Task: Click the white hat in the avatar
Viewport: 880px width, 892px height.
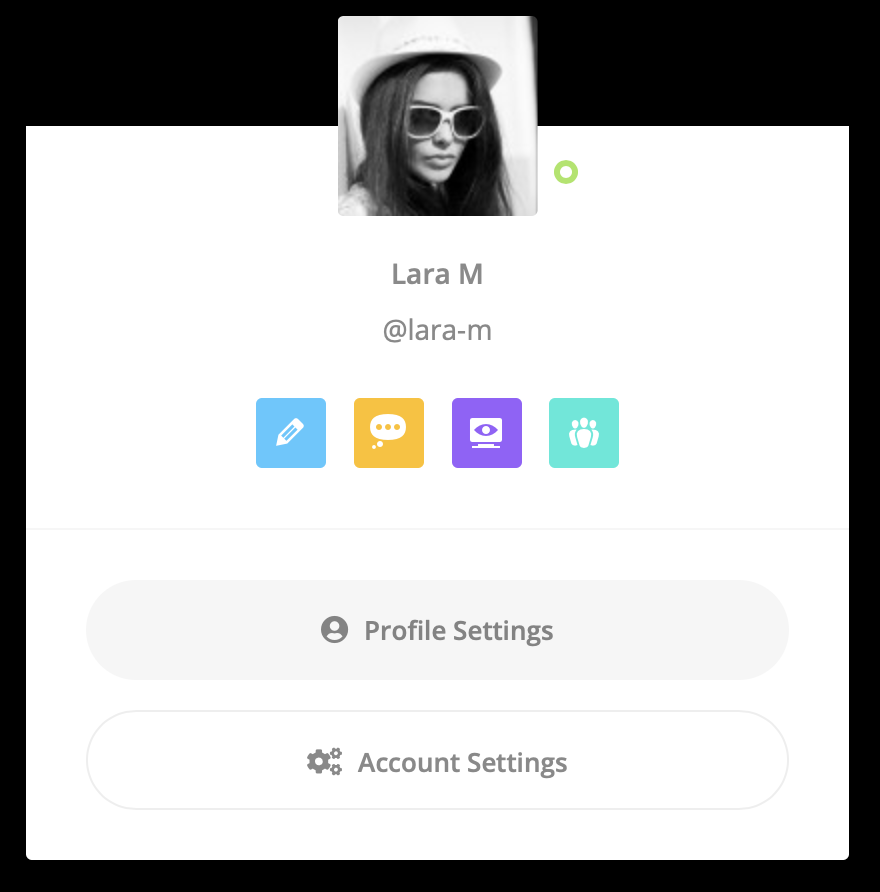Action: click(x=428, y=57)
